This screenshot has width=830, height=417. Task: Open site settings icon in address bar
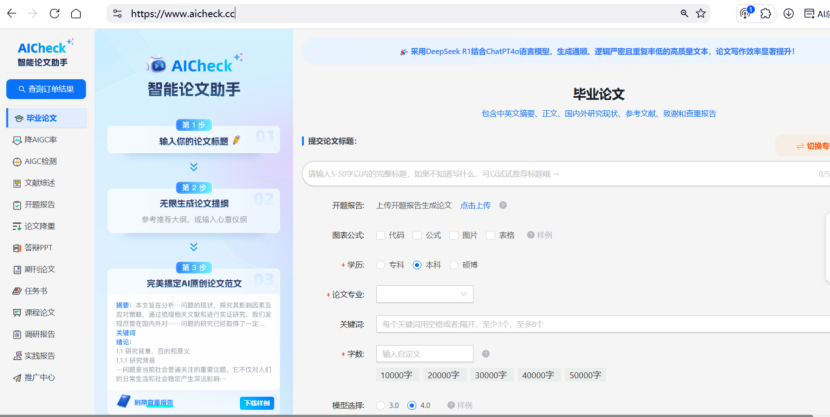pyautogui.click(x=117, y=14)
